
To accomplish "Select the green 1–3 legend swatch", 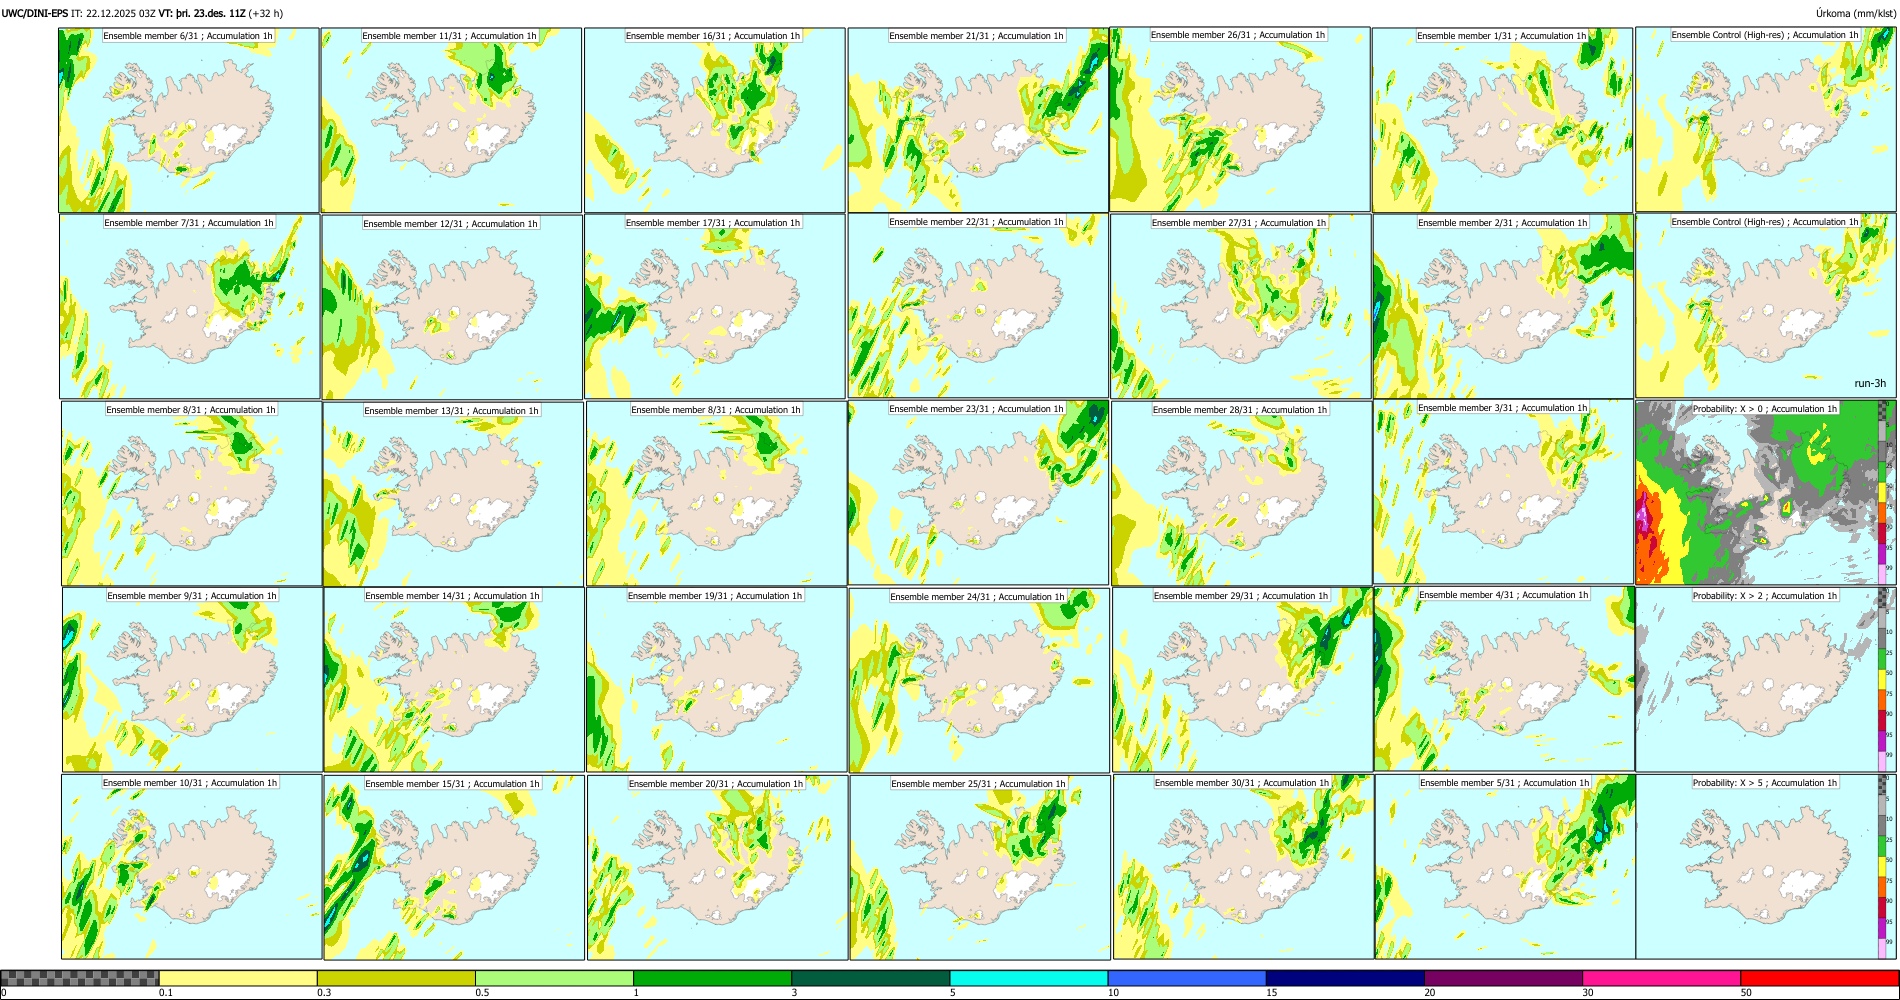I will click(x=712, y=978).
